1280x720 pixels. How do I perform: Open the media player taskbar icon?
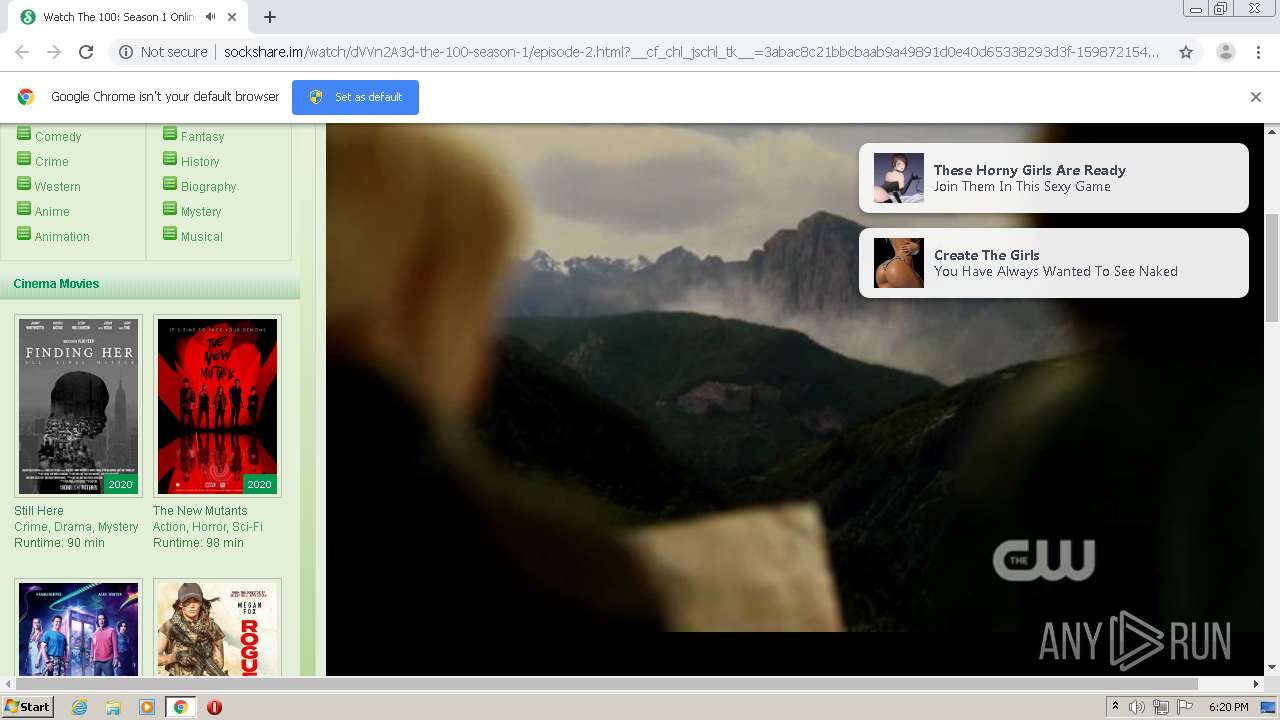click(147, 707)
